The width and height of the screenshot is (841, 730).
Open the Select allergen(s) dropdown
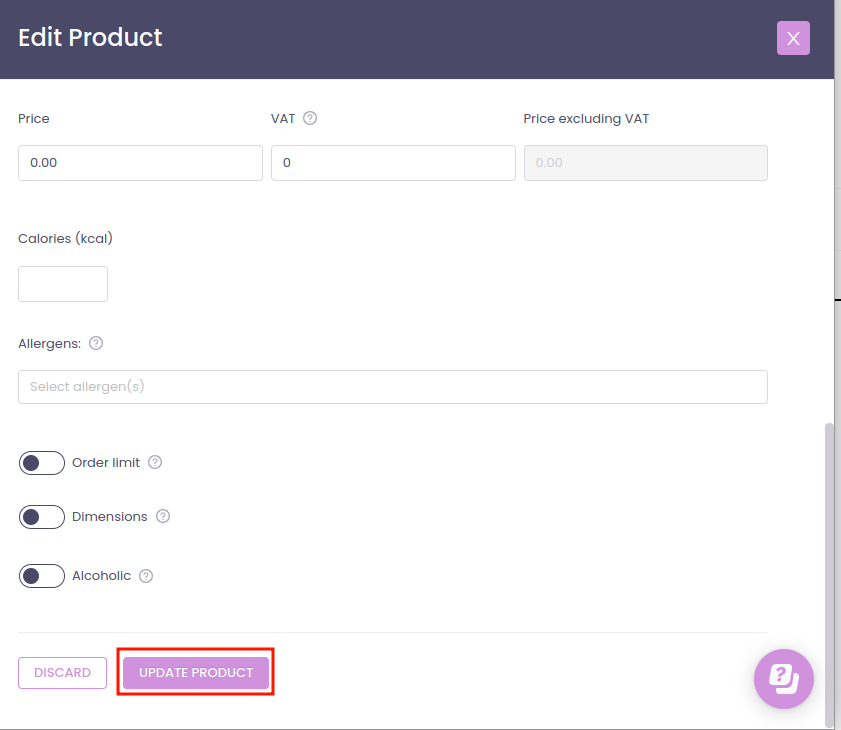(x=393, y=387)
